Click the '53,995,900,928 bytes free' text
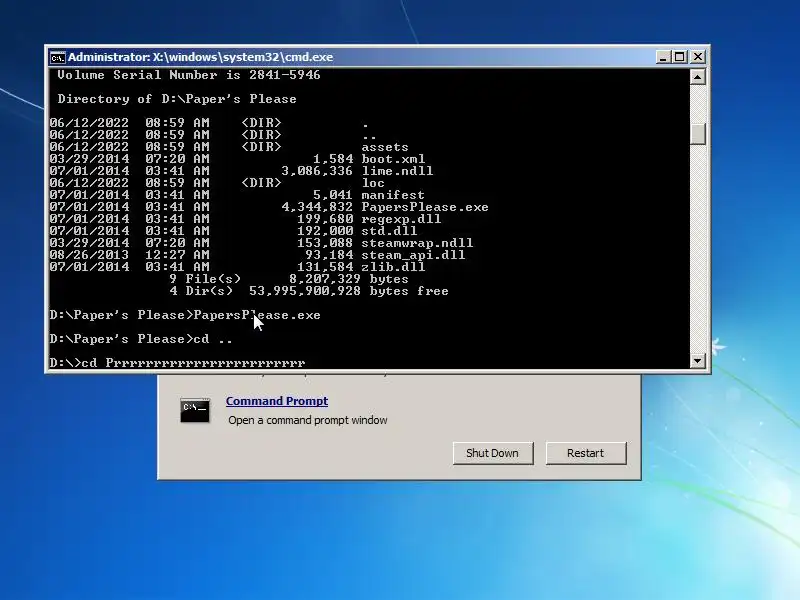Image resolution: width=800 pixels, height=600 pixels. (348, 291)
